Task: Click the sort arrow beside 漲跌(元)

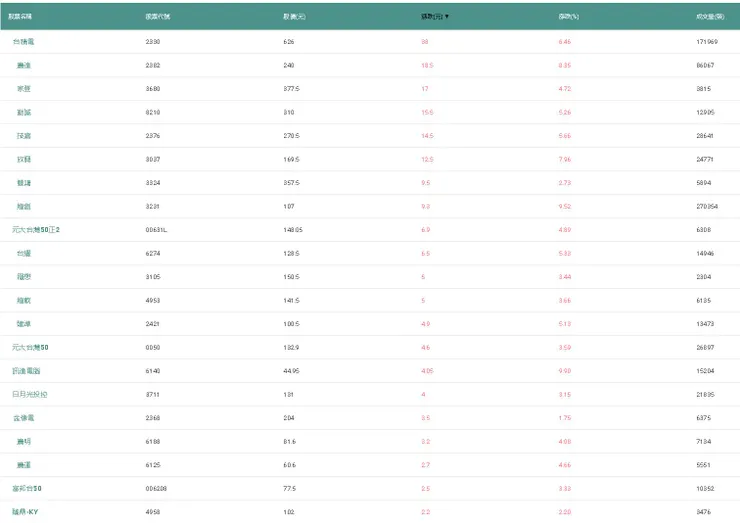Action: coord(447,17)
